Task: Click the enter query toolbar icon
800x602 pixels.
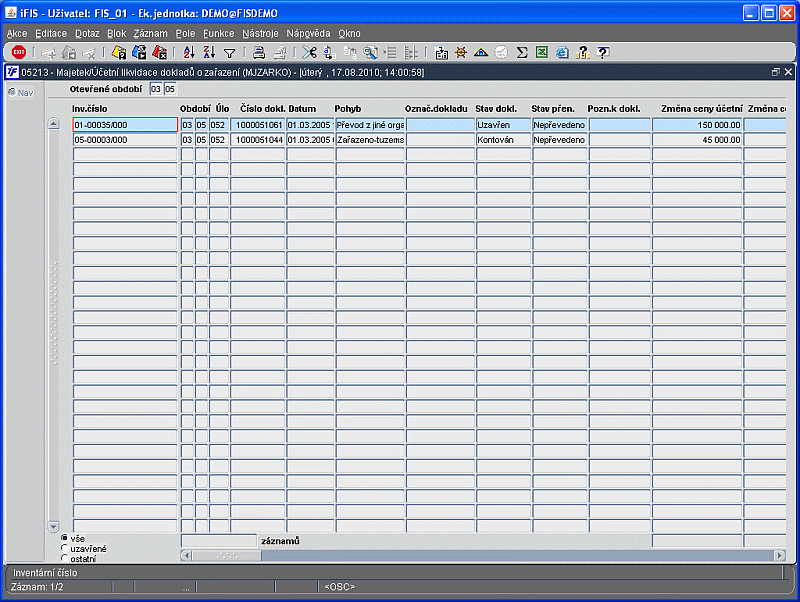Action: click(x=119, y=53)
